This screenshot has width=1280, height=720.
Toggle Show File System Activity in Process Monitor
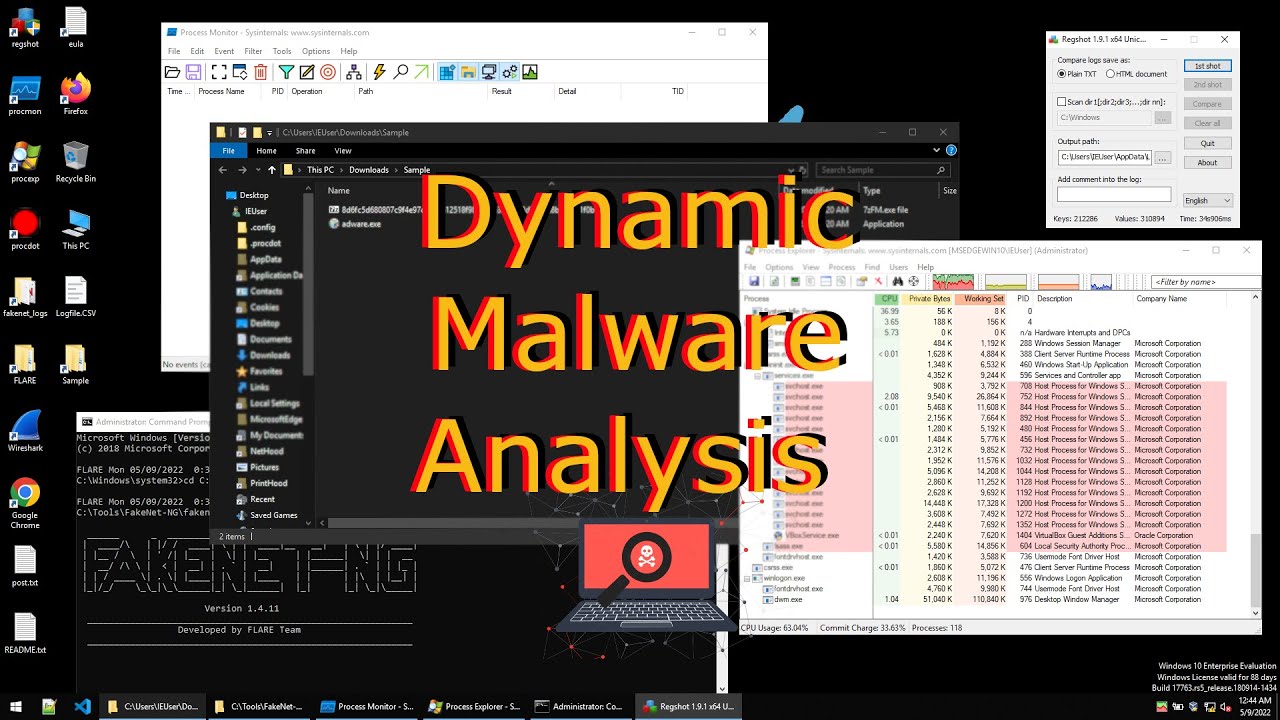467,72
